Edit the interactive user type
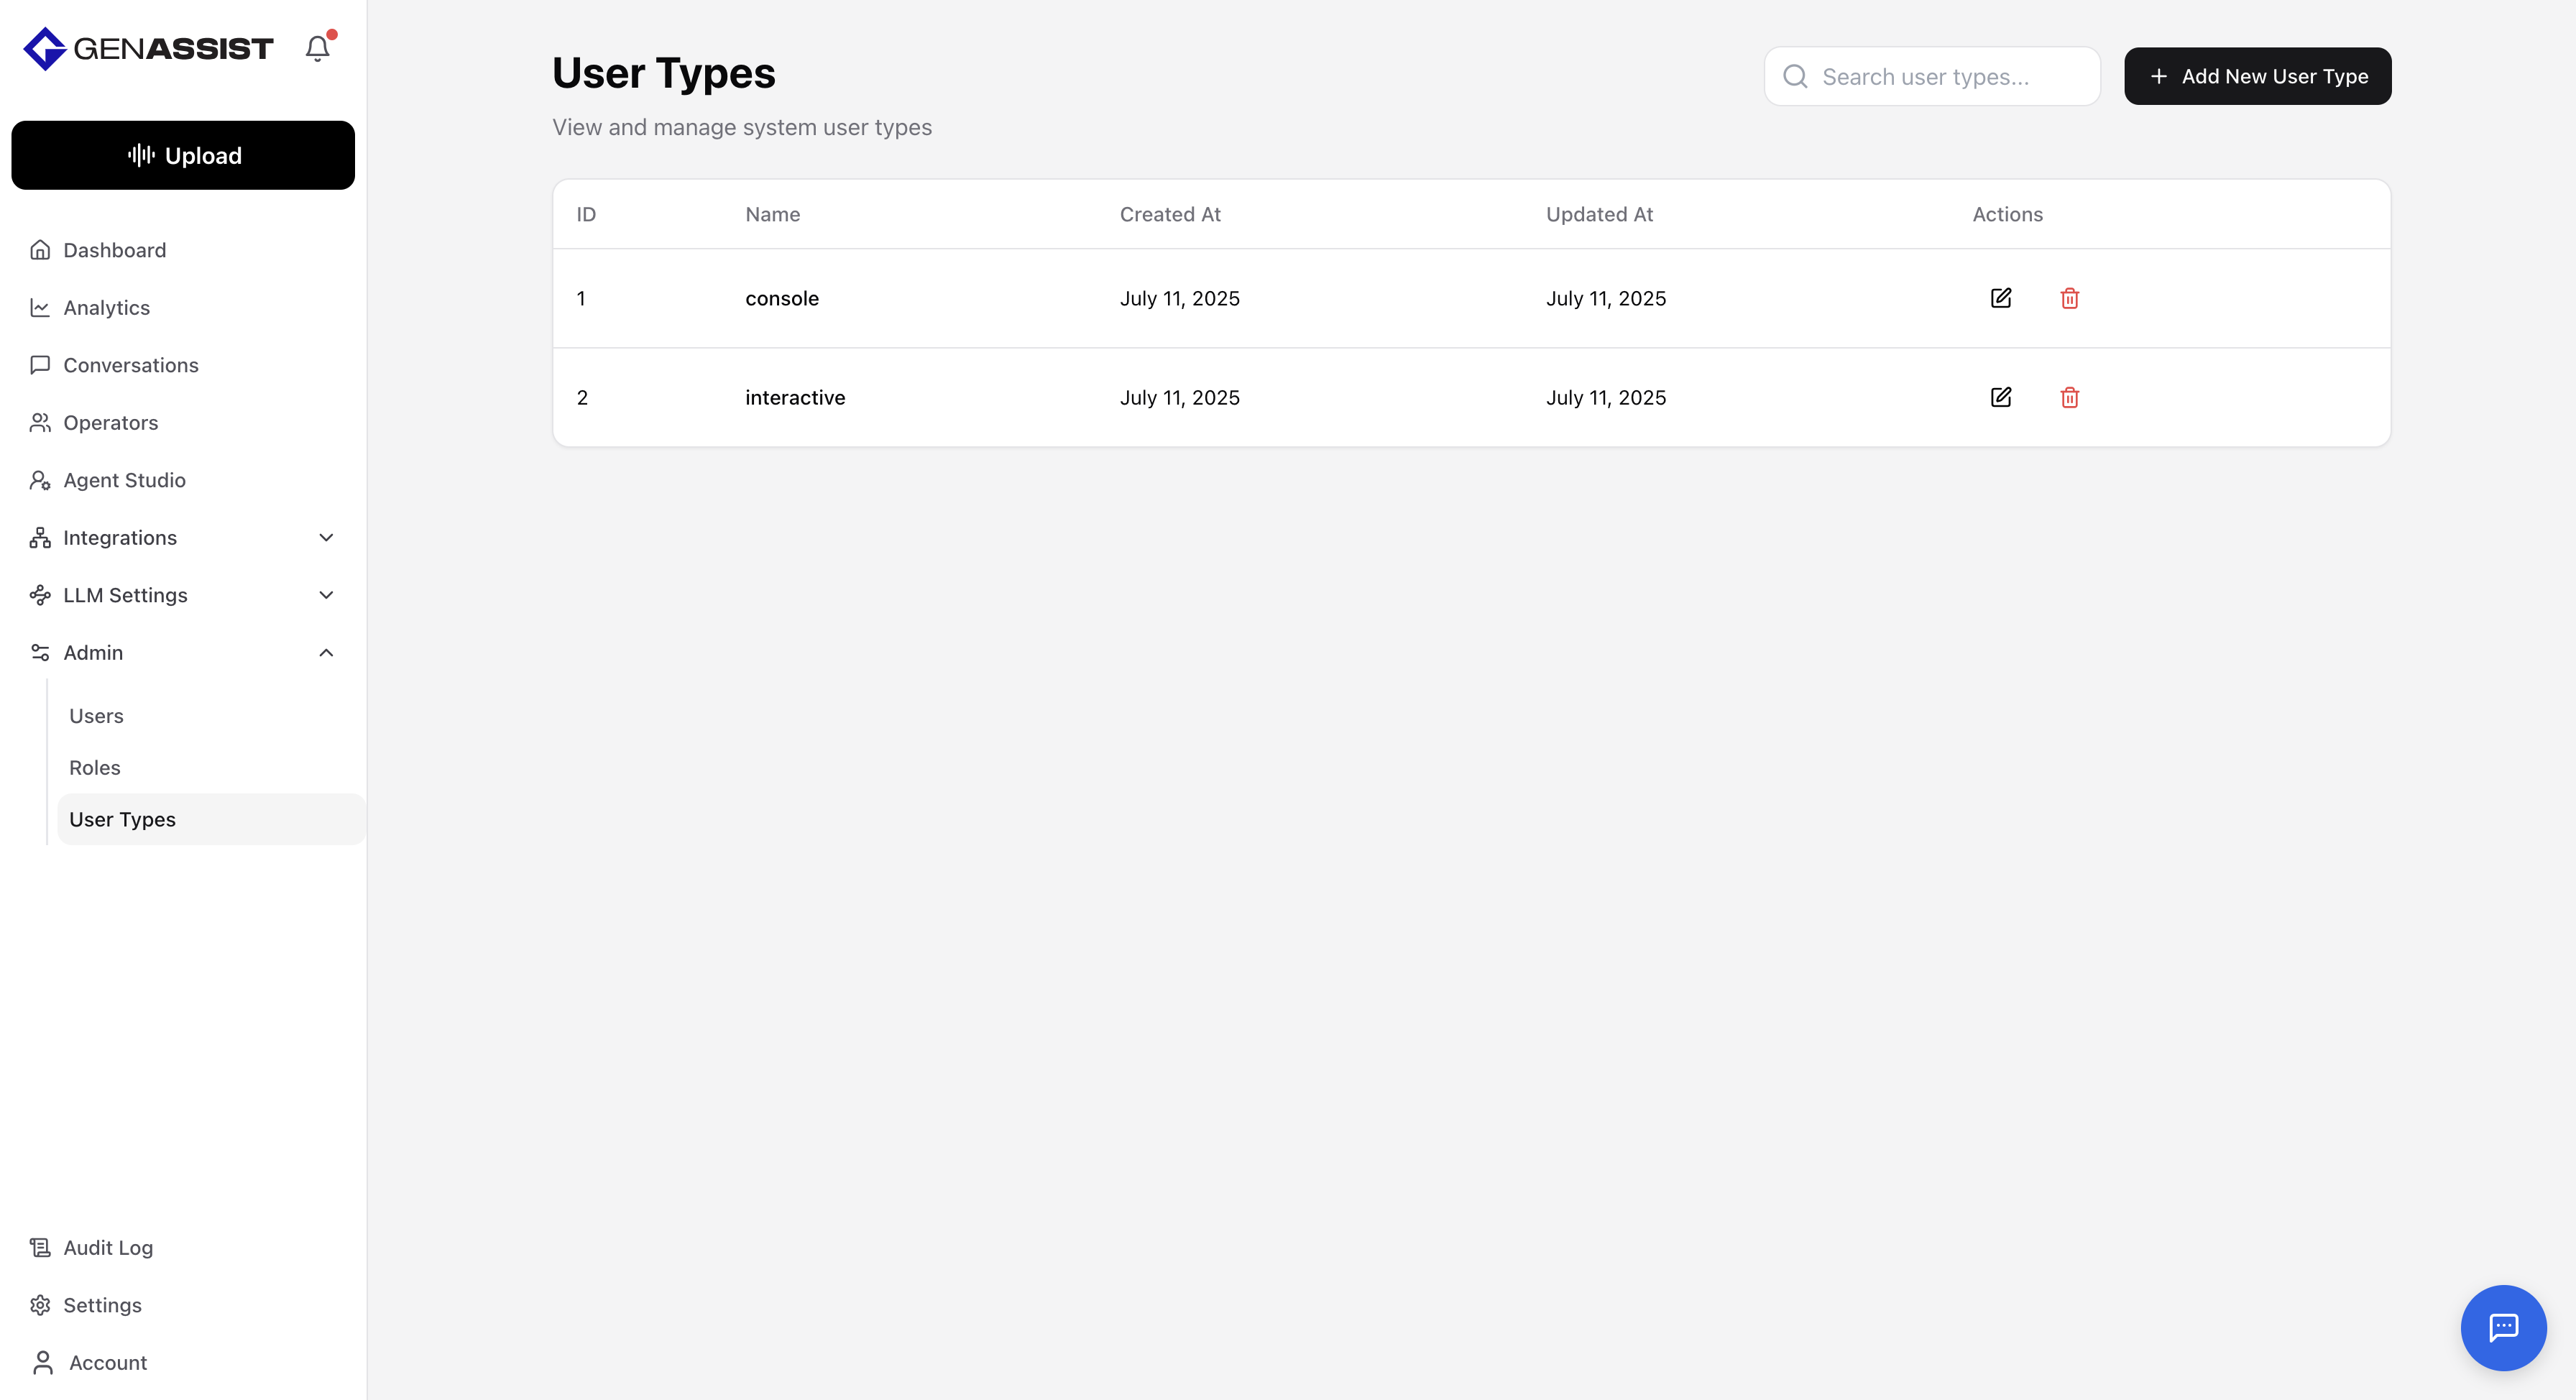This screenshot has height=1400, width=2576. tap(2000, 397)
